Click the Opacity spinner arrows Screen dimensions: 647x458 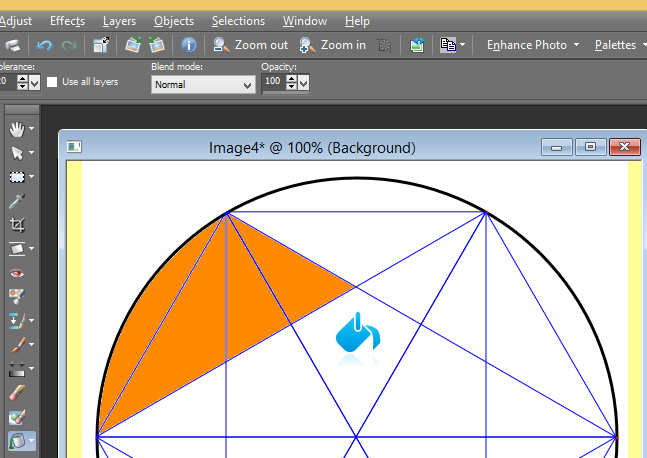point(291,82)
